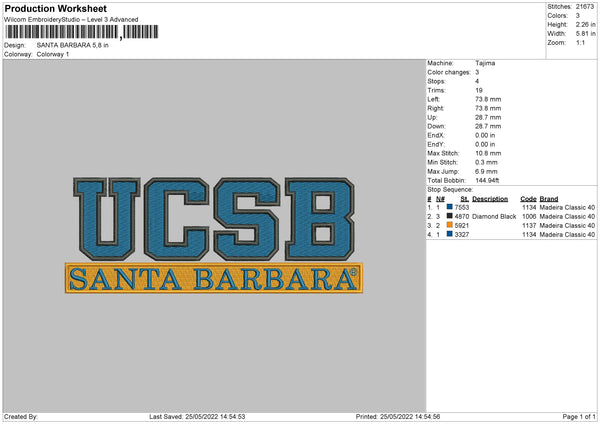The image size is (600, 424).
Task: Click the stitch count 7553 in row 1
Action: [x=462, y=207]
